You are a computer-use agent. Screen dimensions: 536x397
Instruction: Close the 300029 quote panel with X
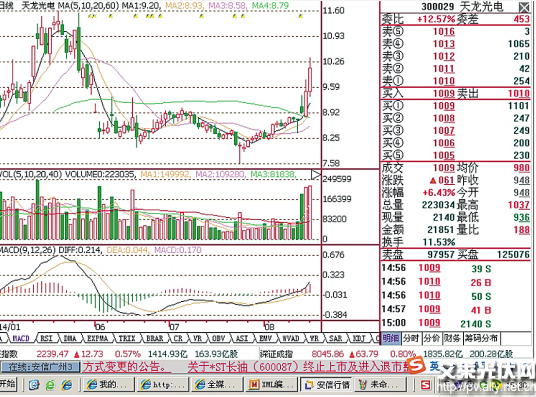tap(524, 7)
